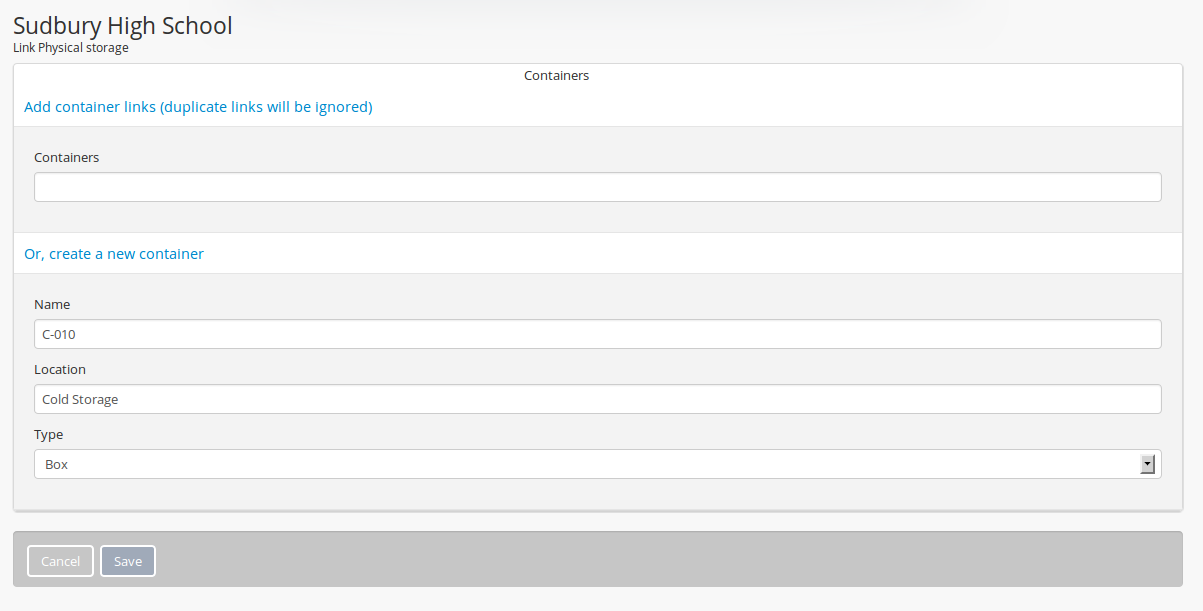
Task: Click the 'Add container links' section heading
Action: click(198, 107)
